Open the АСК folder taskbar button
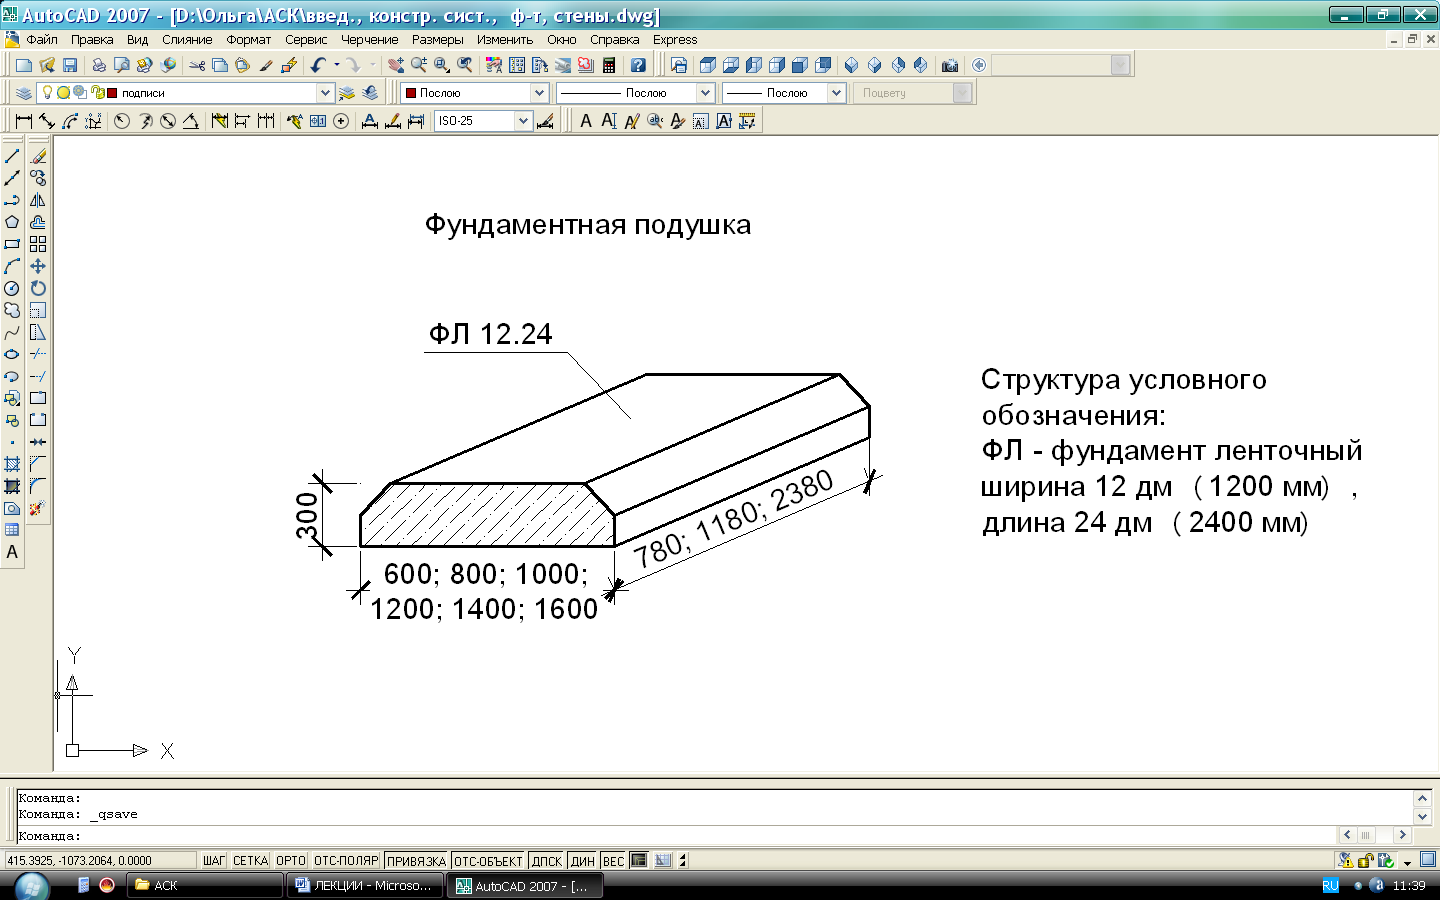 pos(205,886)
